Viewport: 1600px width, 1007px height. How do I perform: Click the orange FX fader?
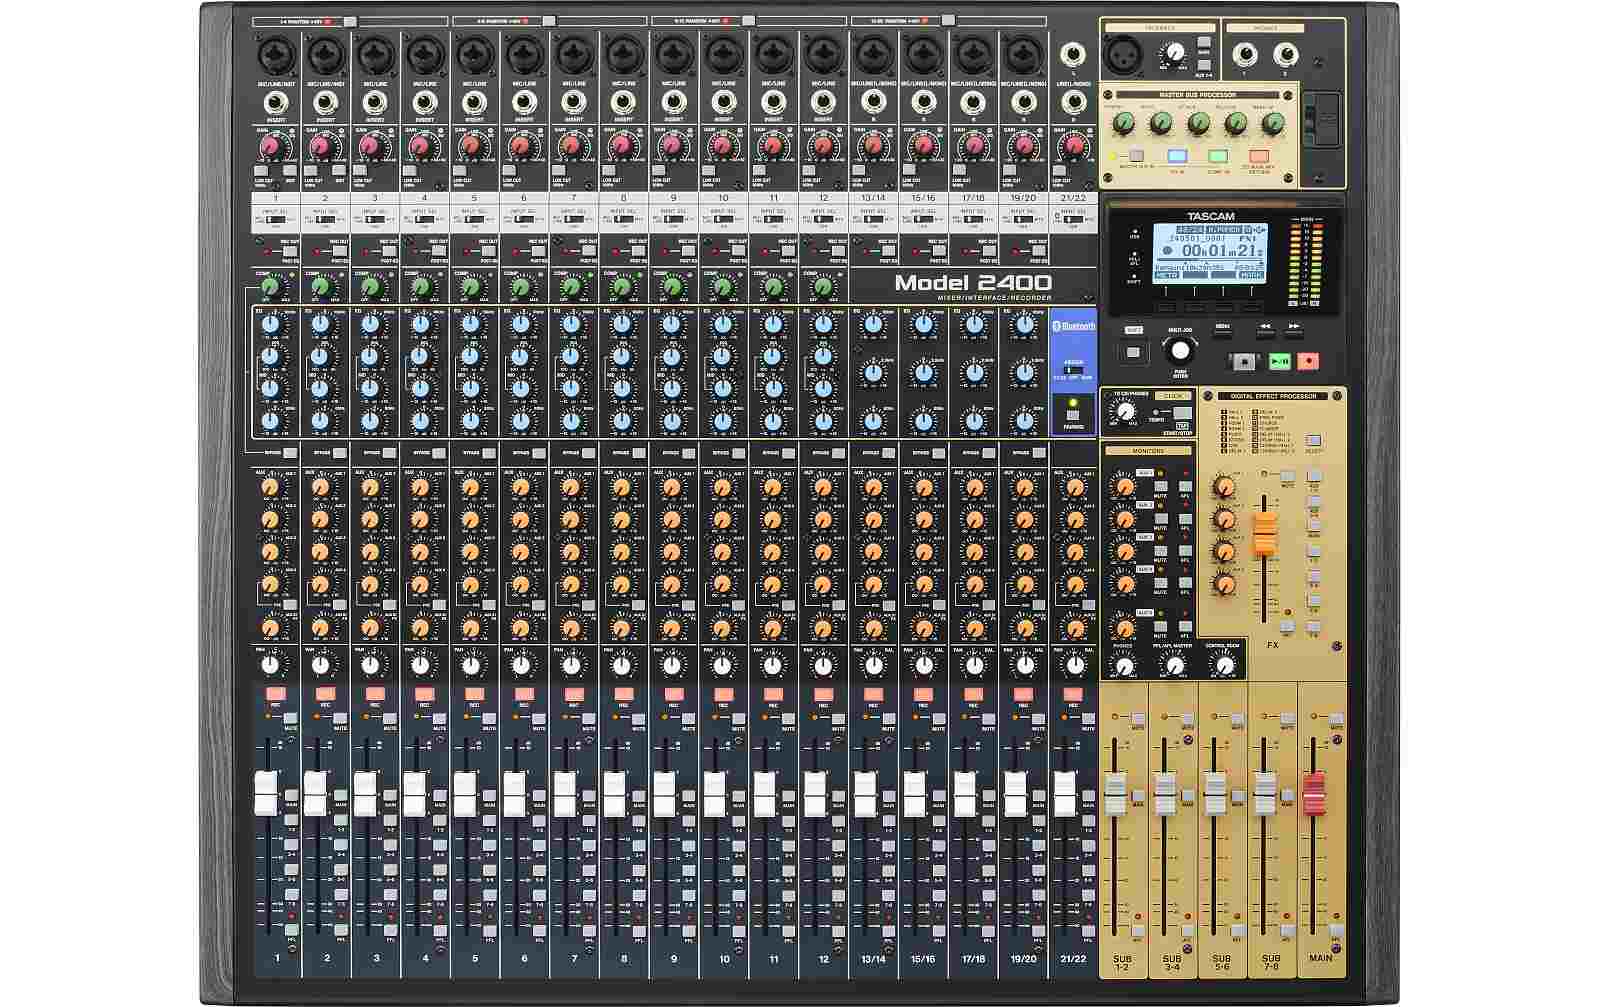1265,534
